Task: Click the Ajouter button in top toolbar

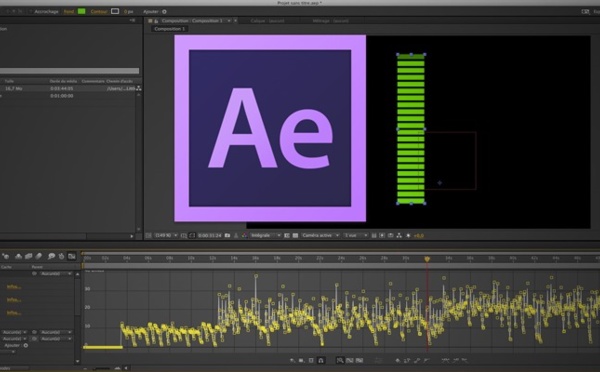Action: [x=155, y=11]
